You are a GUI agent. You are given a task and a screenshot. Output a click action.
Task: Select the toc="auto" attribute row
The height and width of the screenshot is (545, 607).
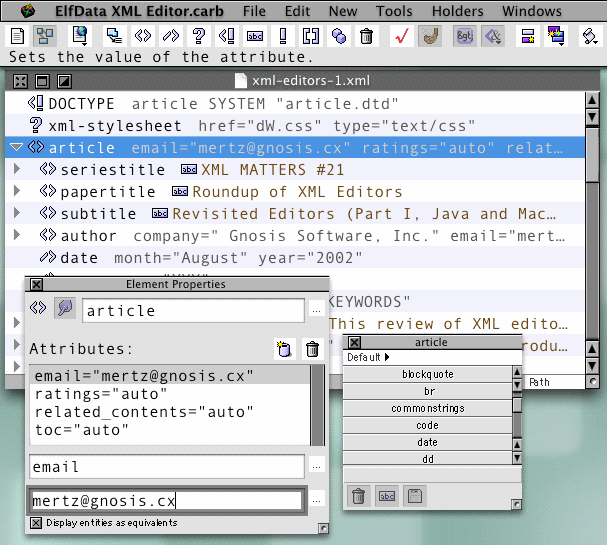pyautogui.click(x=170, y=430)
